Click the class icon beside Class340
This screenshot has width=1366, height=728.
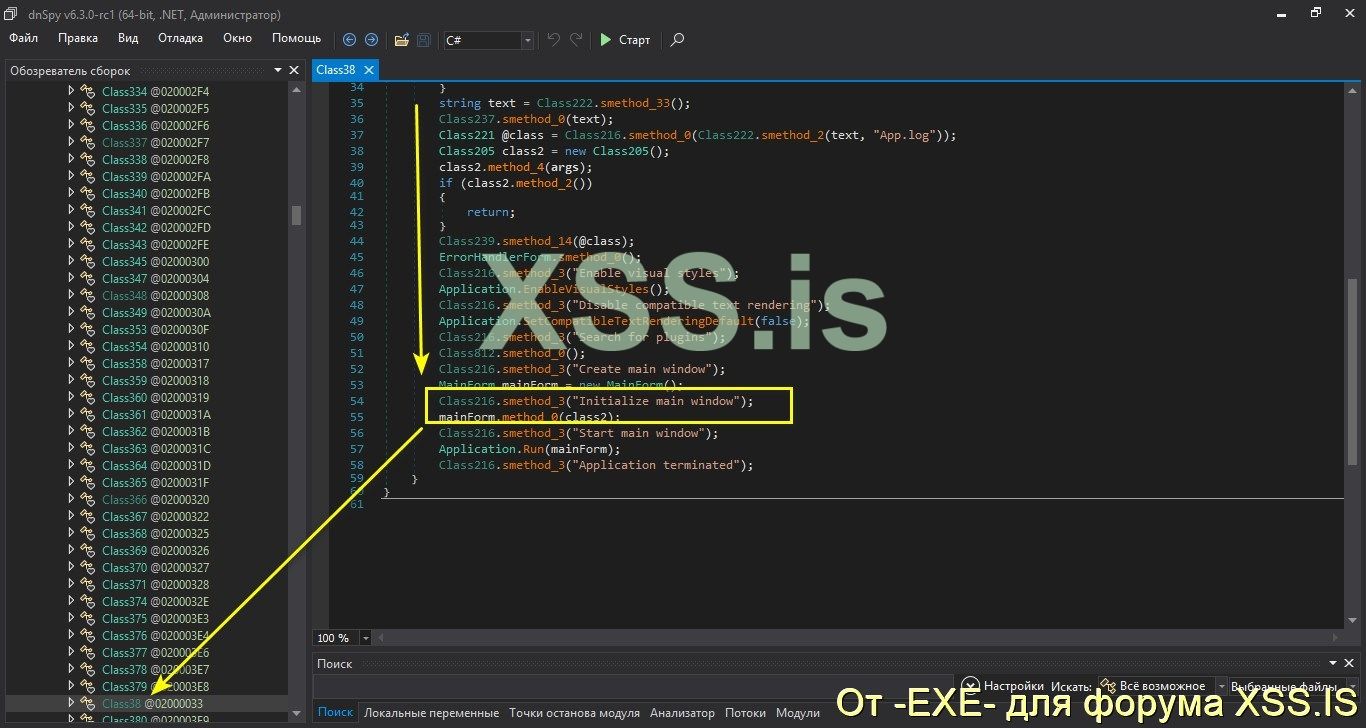coord(88,193)
